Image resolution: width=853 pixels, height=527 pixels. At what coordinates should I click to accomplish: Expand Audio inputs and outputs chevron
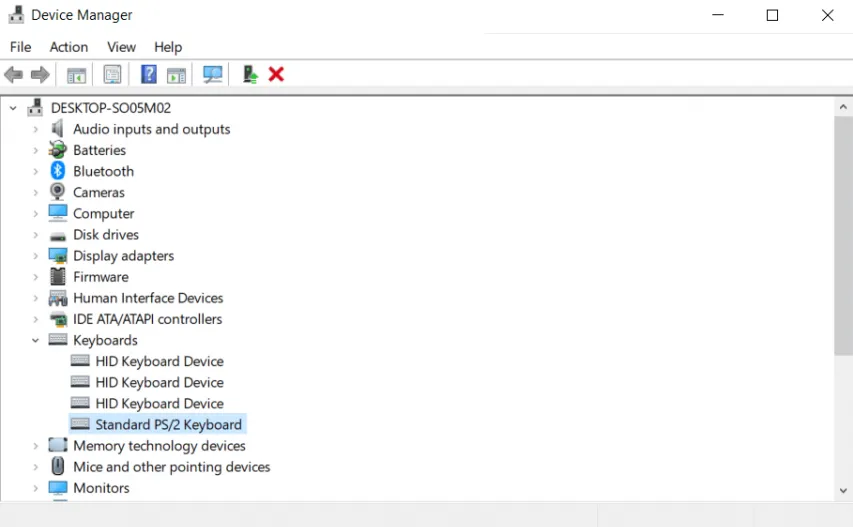pyautogui.click(x=35, y=129)
